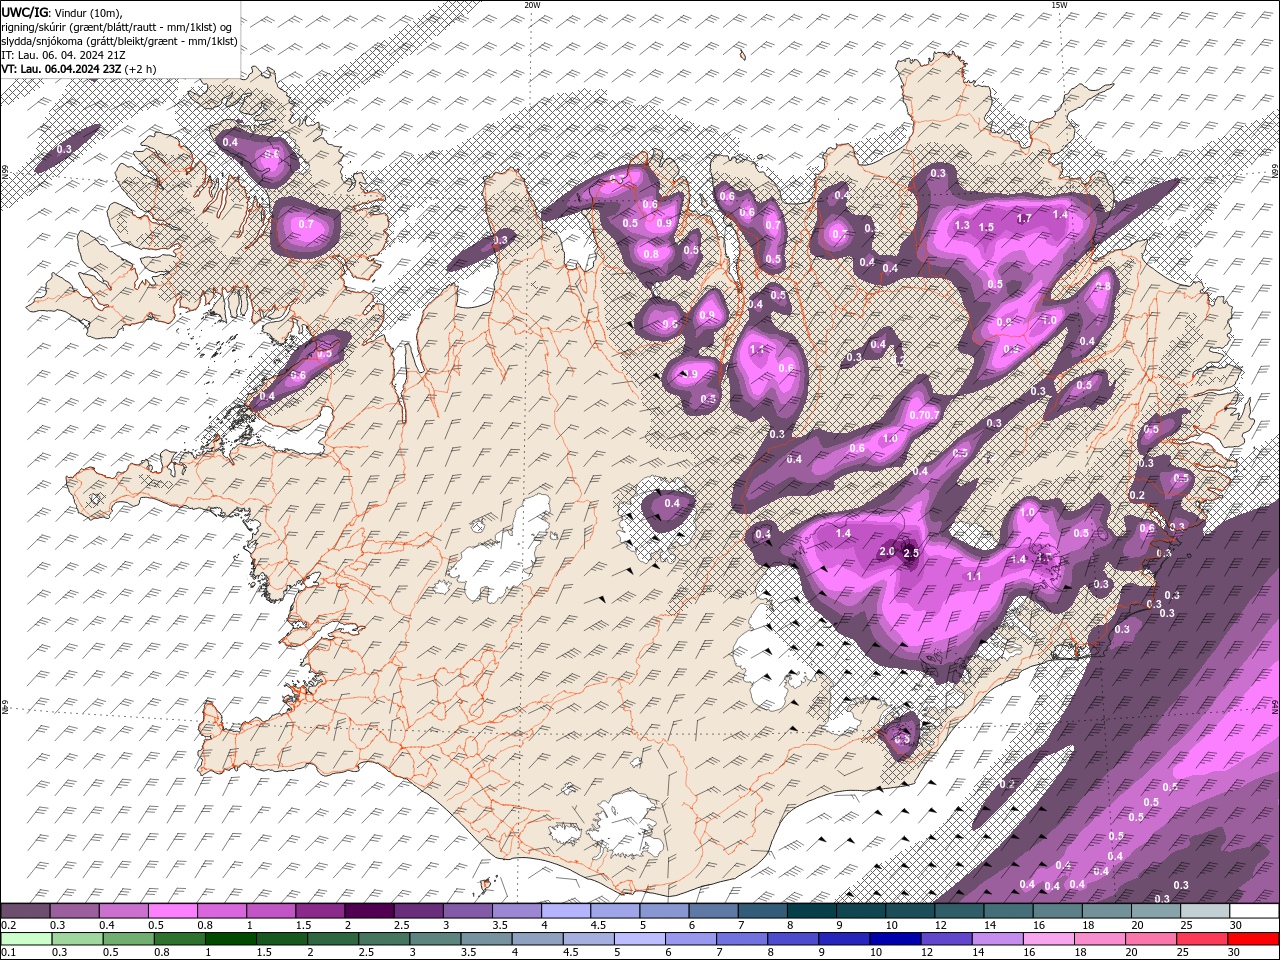Pick the bright pink 0.5 swatch in top legend

(172, 911)
